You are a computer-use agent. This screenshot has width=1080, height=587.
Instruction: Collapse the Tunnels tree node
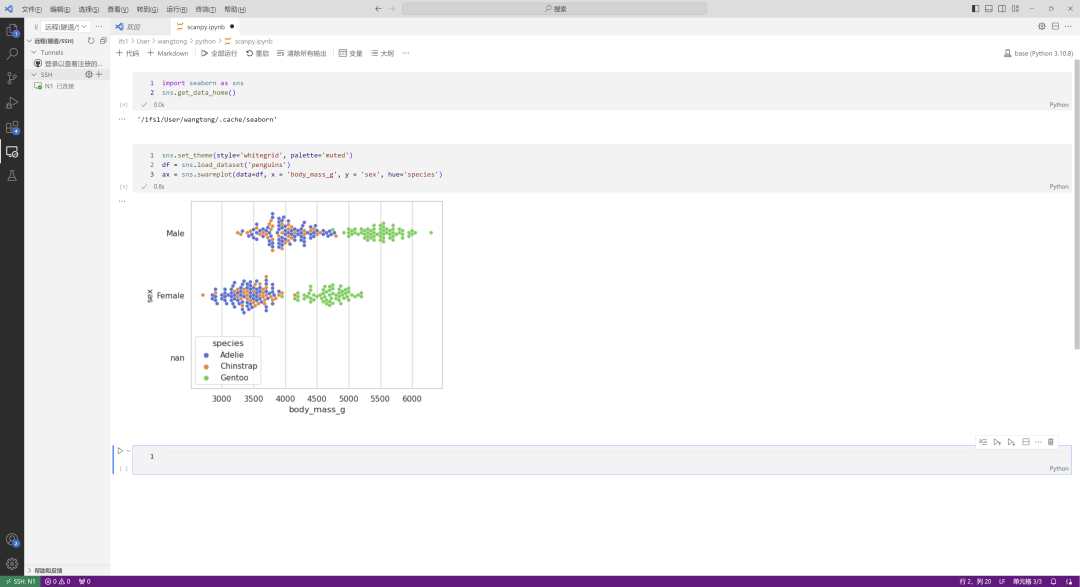34,52
